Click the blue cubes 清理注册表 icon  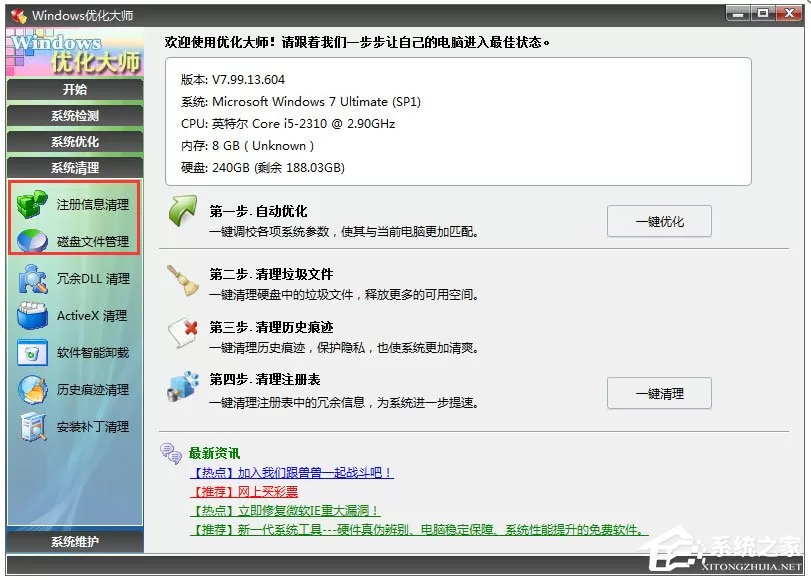[183, 386]
